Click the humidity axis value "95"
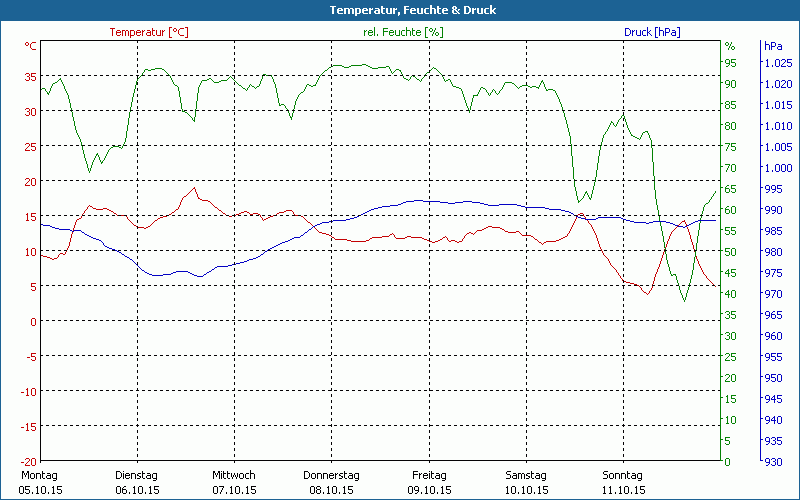This screenshot has height=500, width=800. [x=731, y=63]
